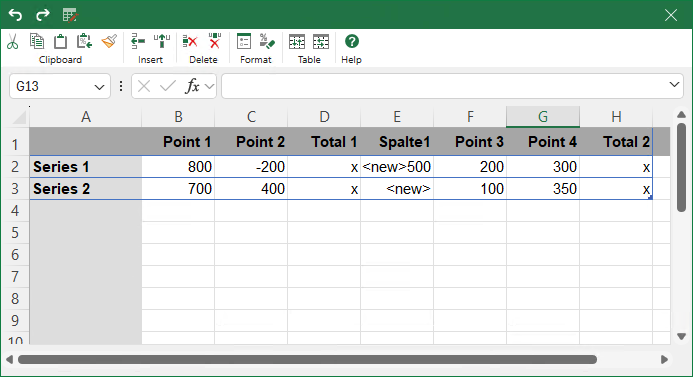The height and width of the screenshot is (377, 693).
Task: Click the Copy icon in Clipboard group
Action: (37, 41)
